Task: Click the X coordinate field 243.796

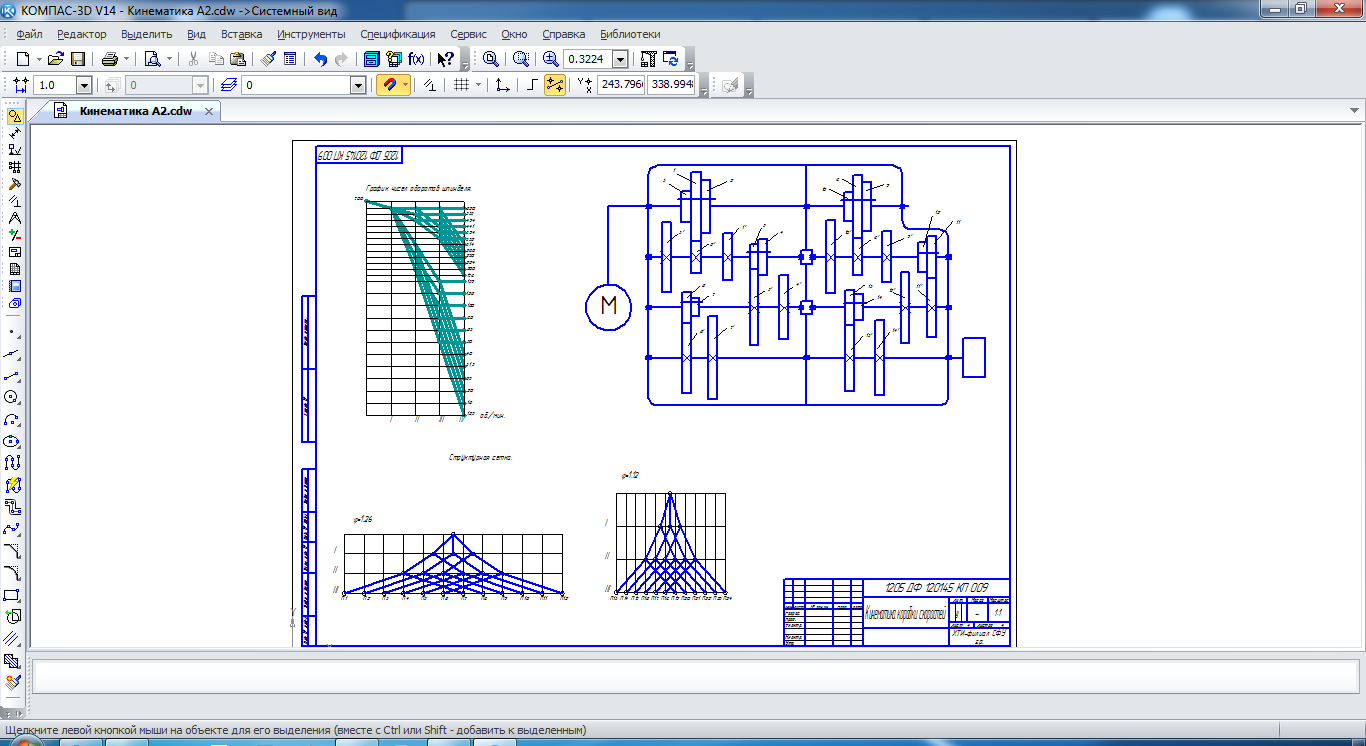Action: (x=621, y=86)
